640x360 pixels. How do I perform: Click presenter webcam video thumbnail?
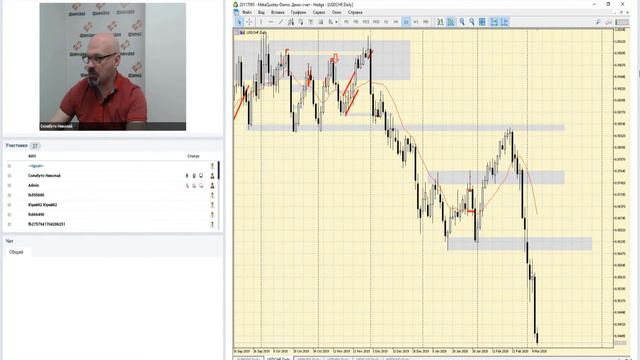(113, 67)
